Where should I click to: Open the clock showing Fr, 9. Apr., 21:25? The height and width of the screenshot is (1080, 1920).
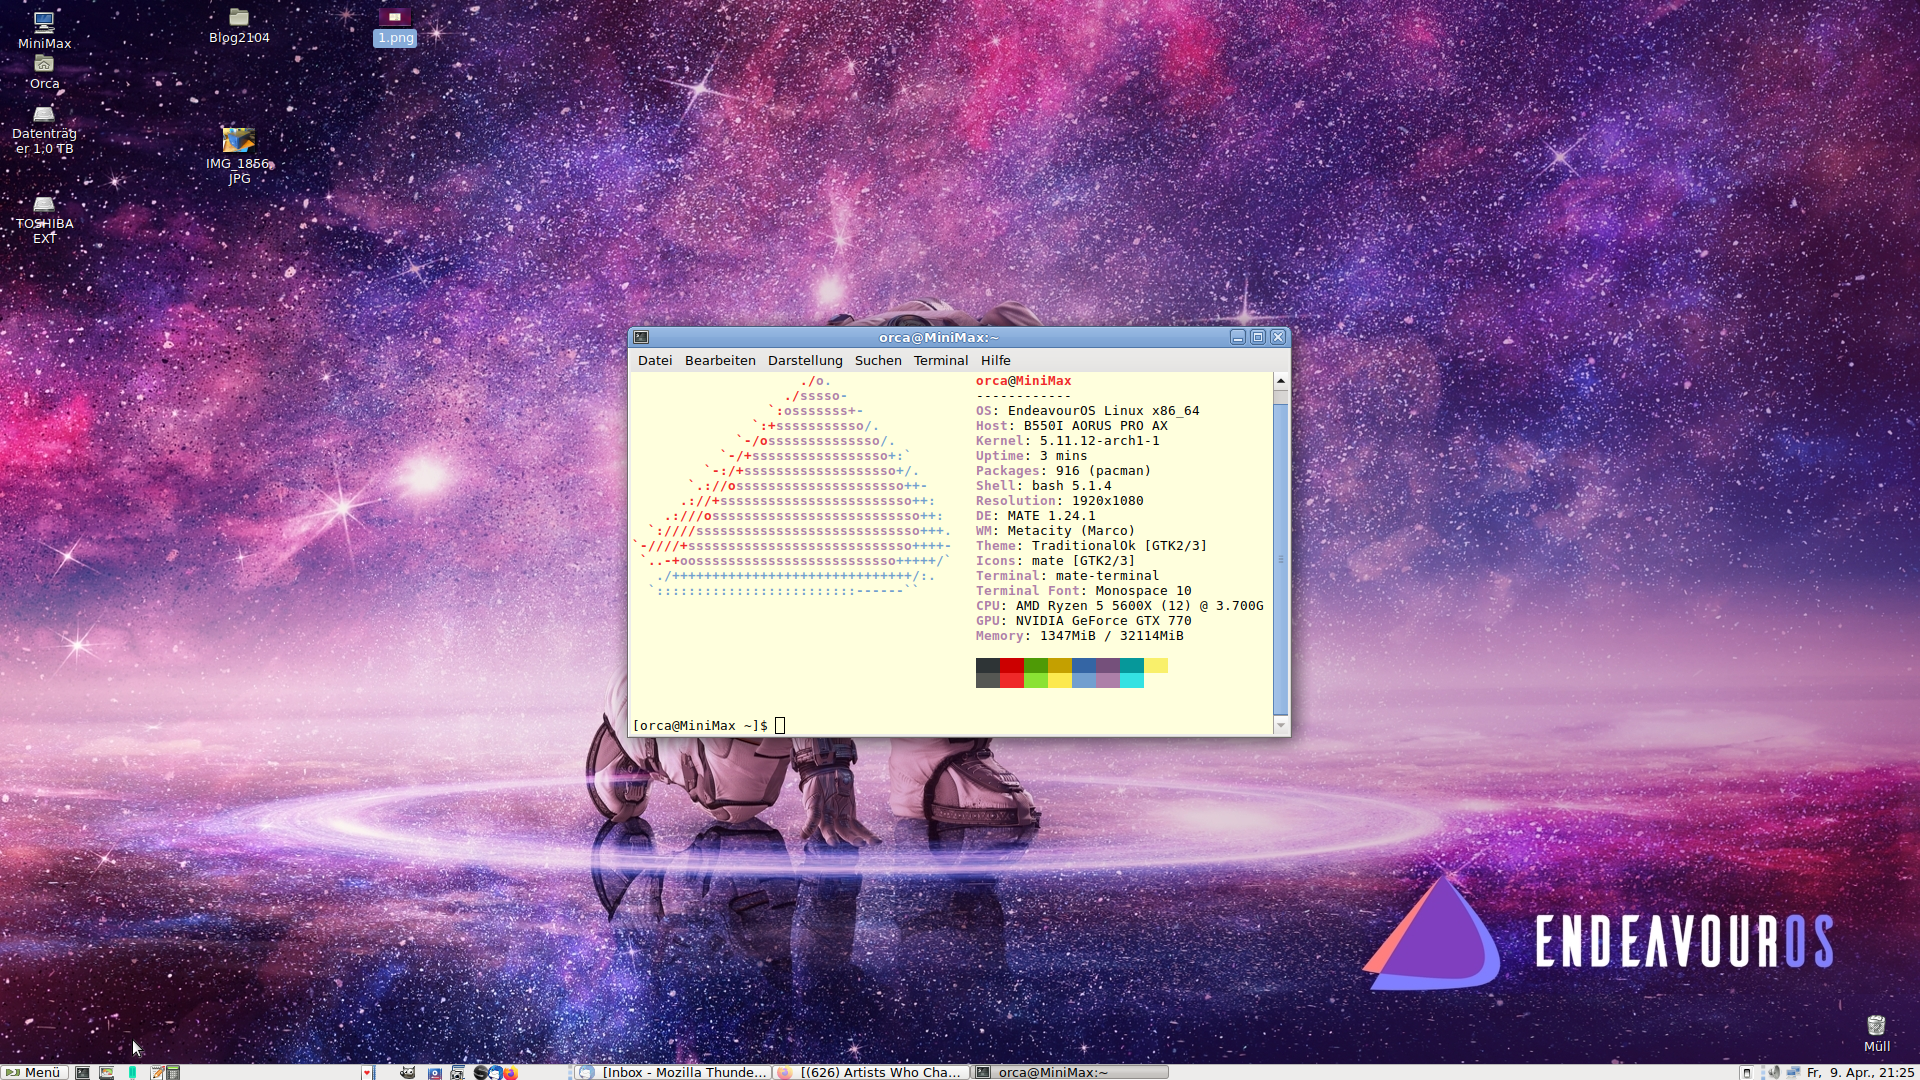[1860, 1072]
